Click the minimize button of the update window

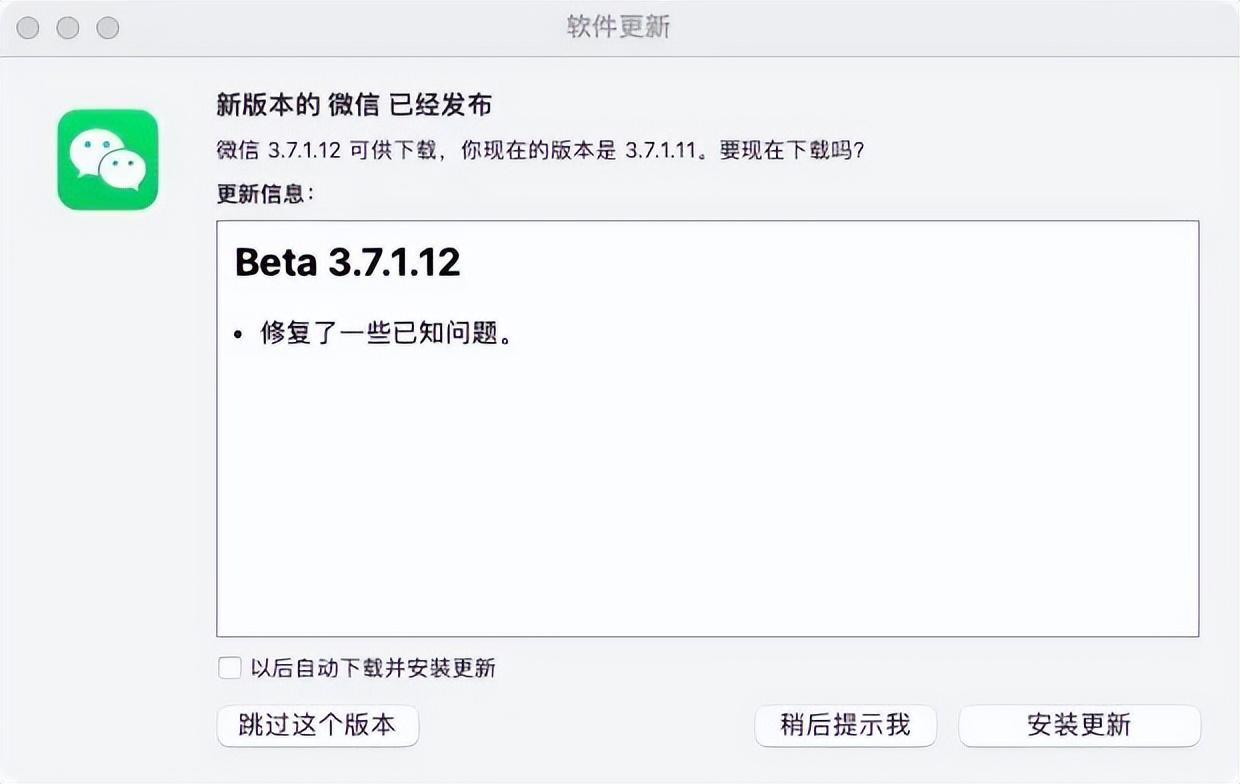click(x=67, y=27)
